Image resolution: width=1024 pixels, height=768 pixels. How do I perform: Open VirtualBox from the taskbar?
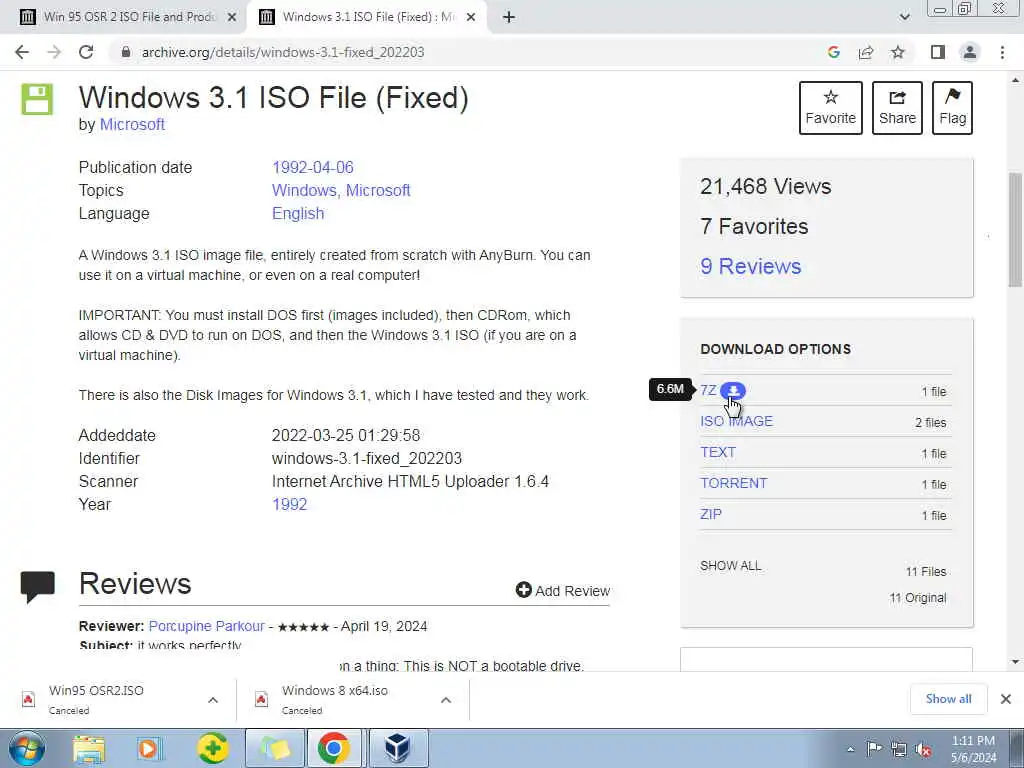(396, 748)
